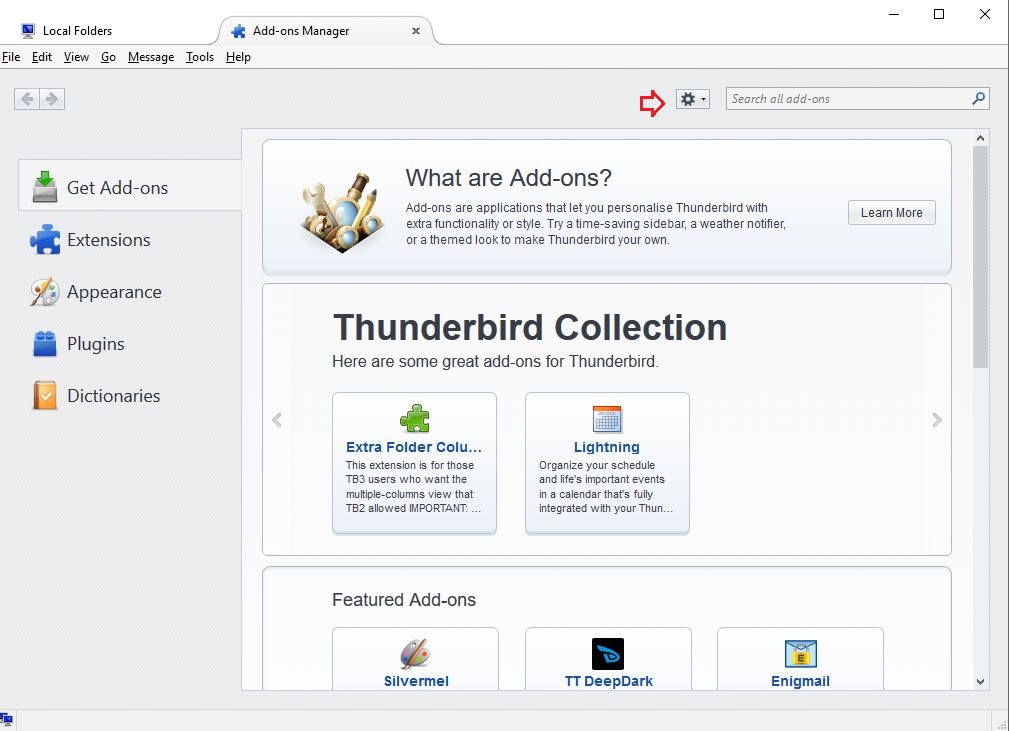Open the Edit menu
Screen dimensions: 1009x731
pyautogui.click(x=42, y=57)
